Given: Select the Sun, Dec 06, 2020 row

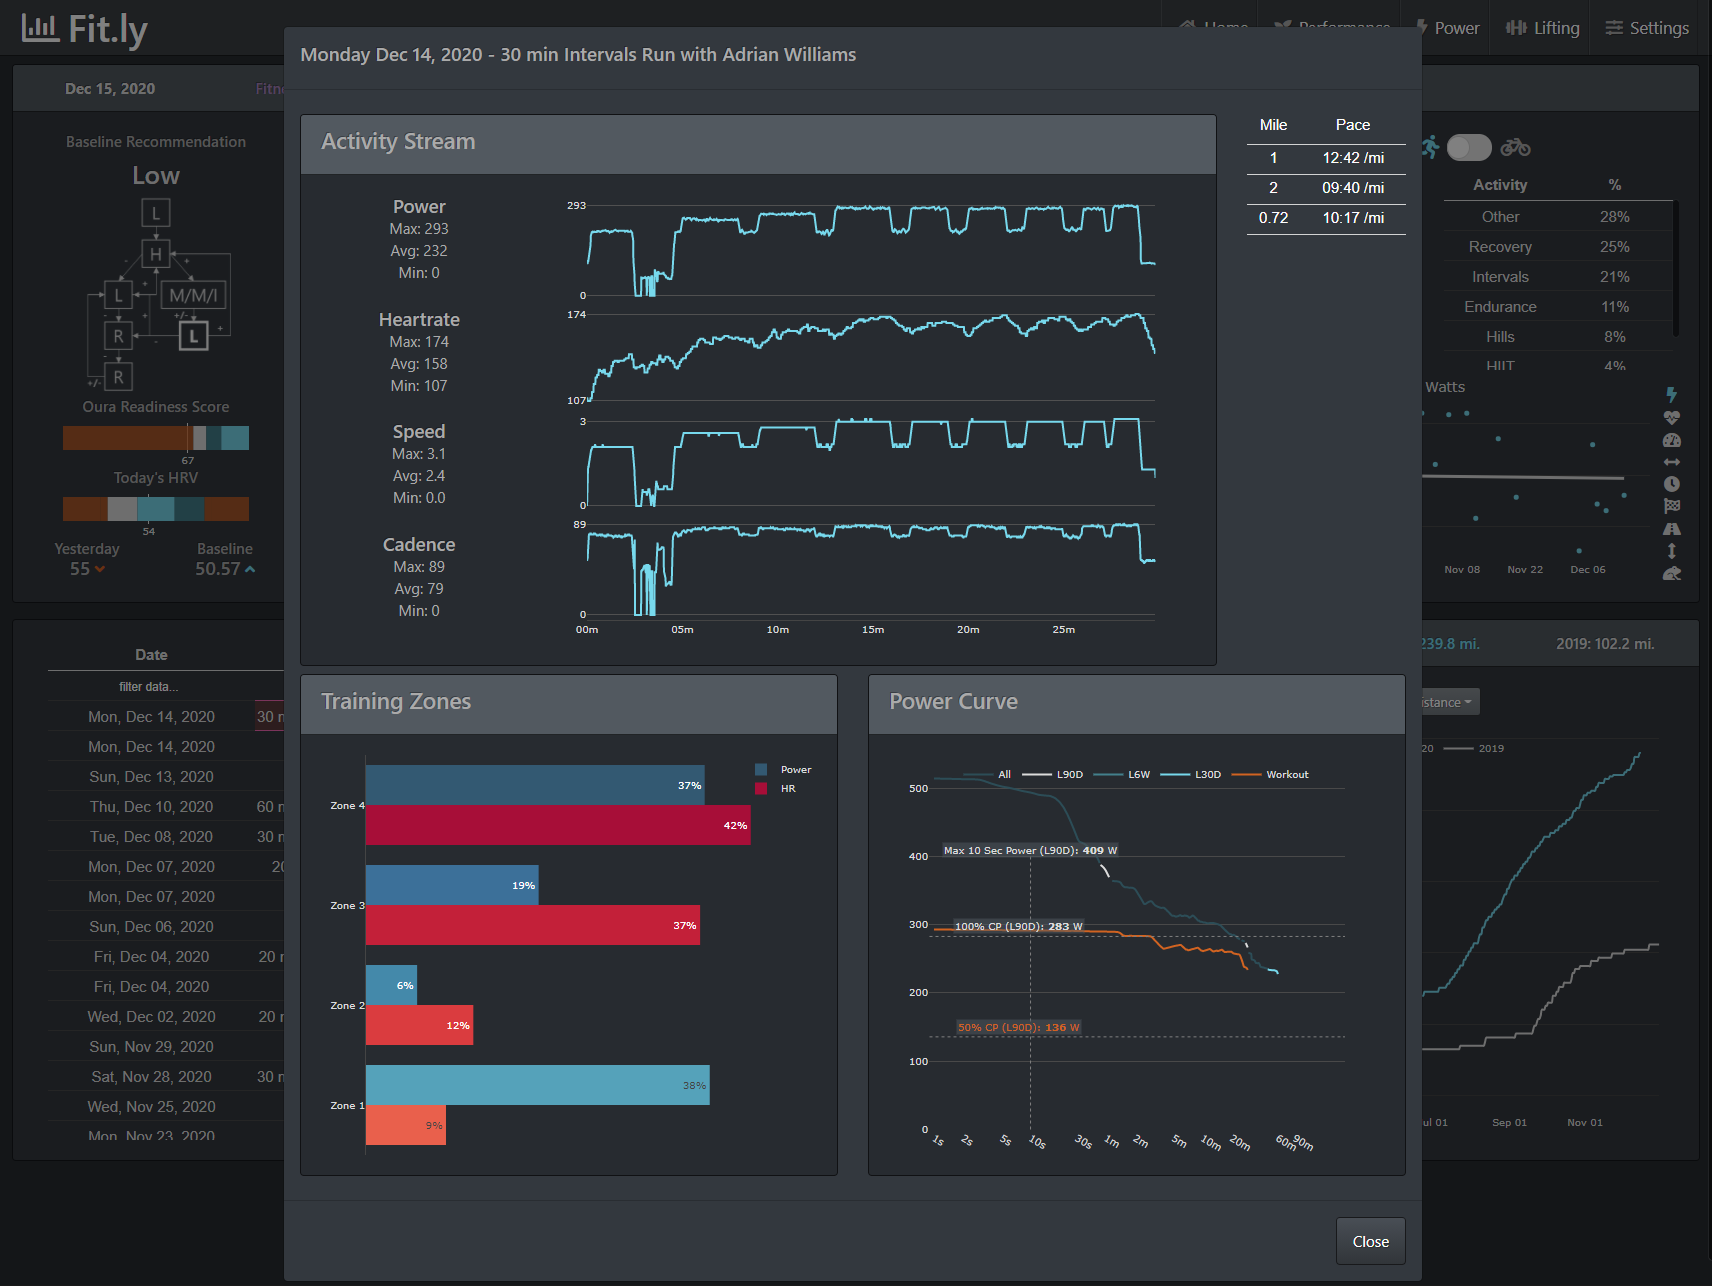Looking at the screenshot, I should pyautogui.click(x=151, y=927).
